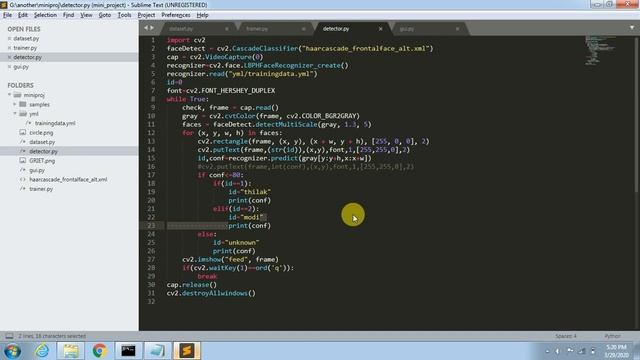Close the dataset.py tab
Viewport: 640px width, 360px height.
tap(227, 29)
